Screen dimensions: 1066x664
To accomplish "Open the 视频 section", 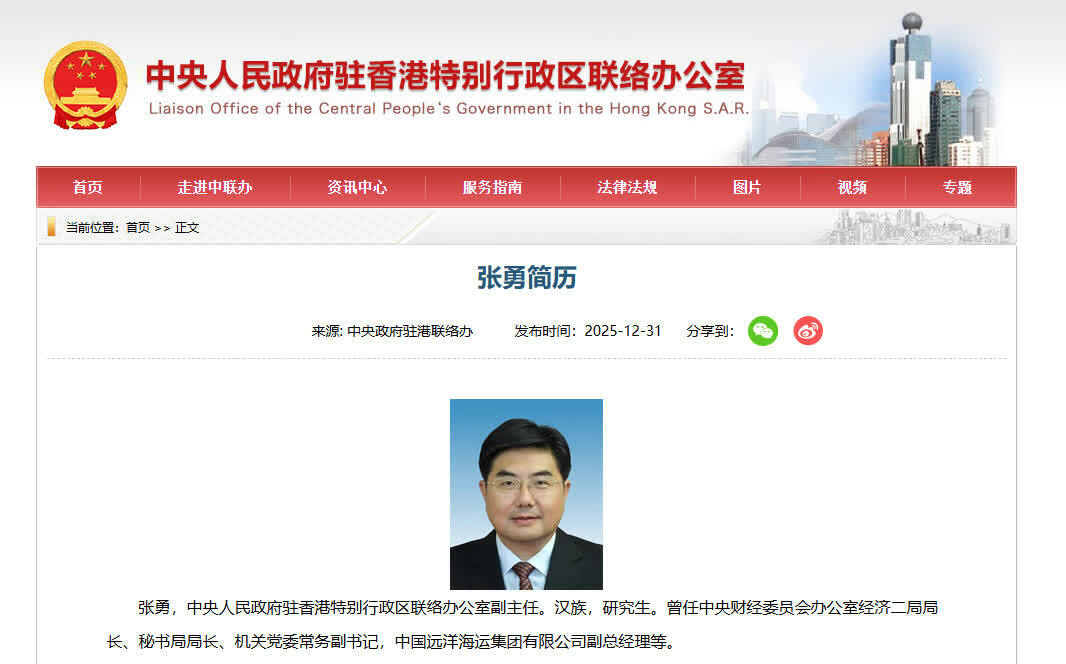I will pyautogui.click(x=853, y=188).
